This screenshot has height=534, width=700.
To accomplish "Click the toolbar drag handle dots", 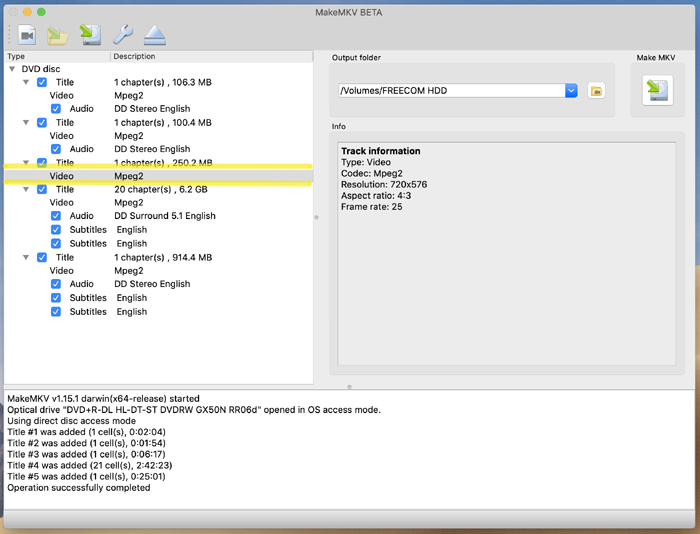I will coord(8,35).
